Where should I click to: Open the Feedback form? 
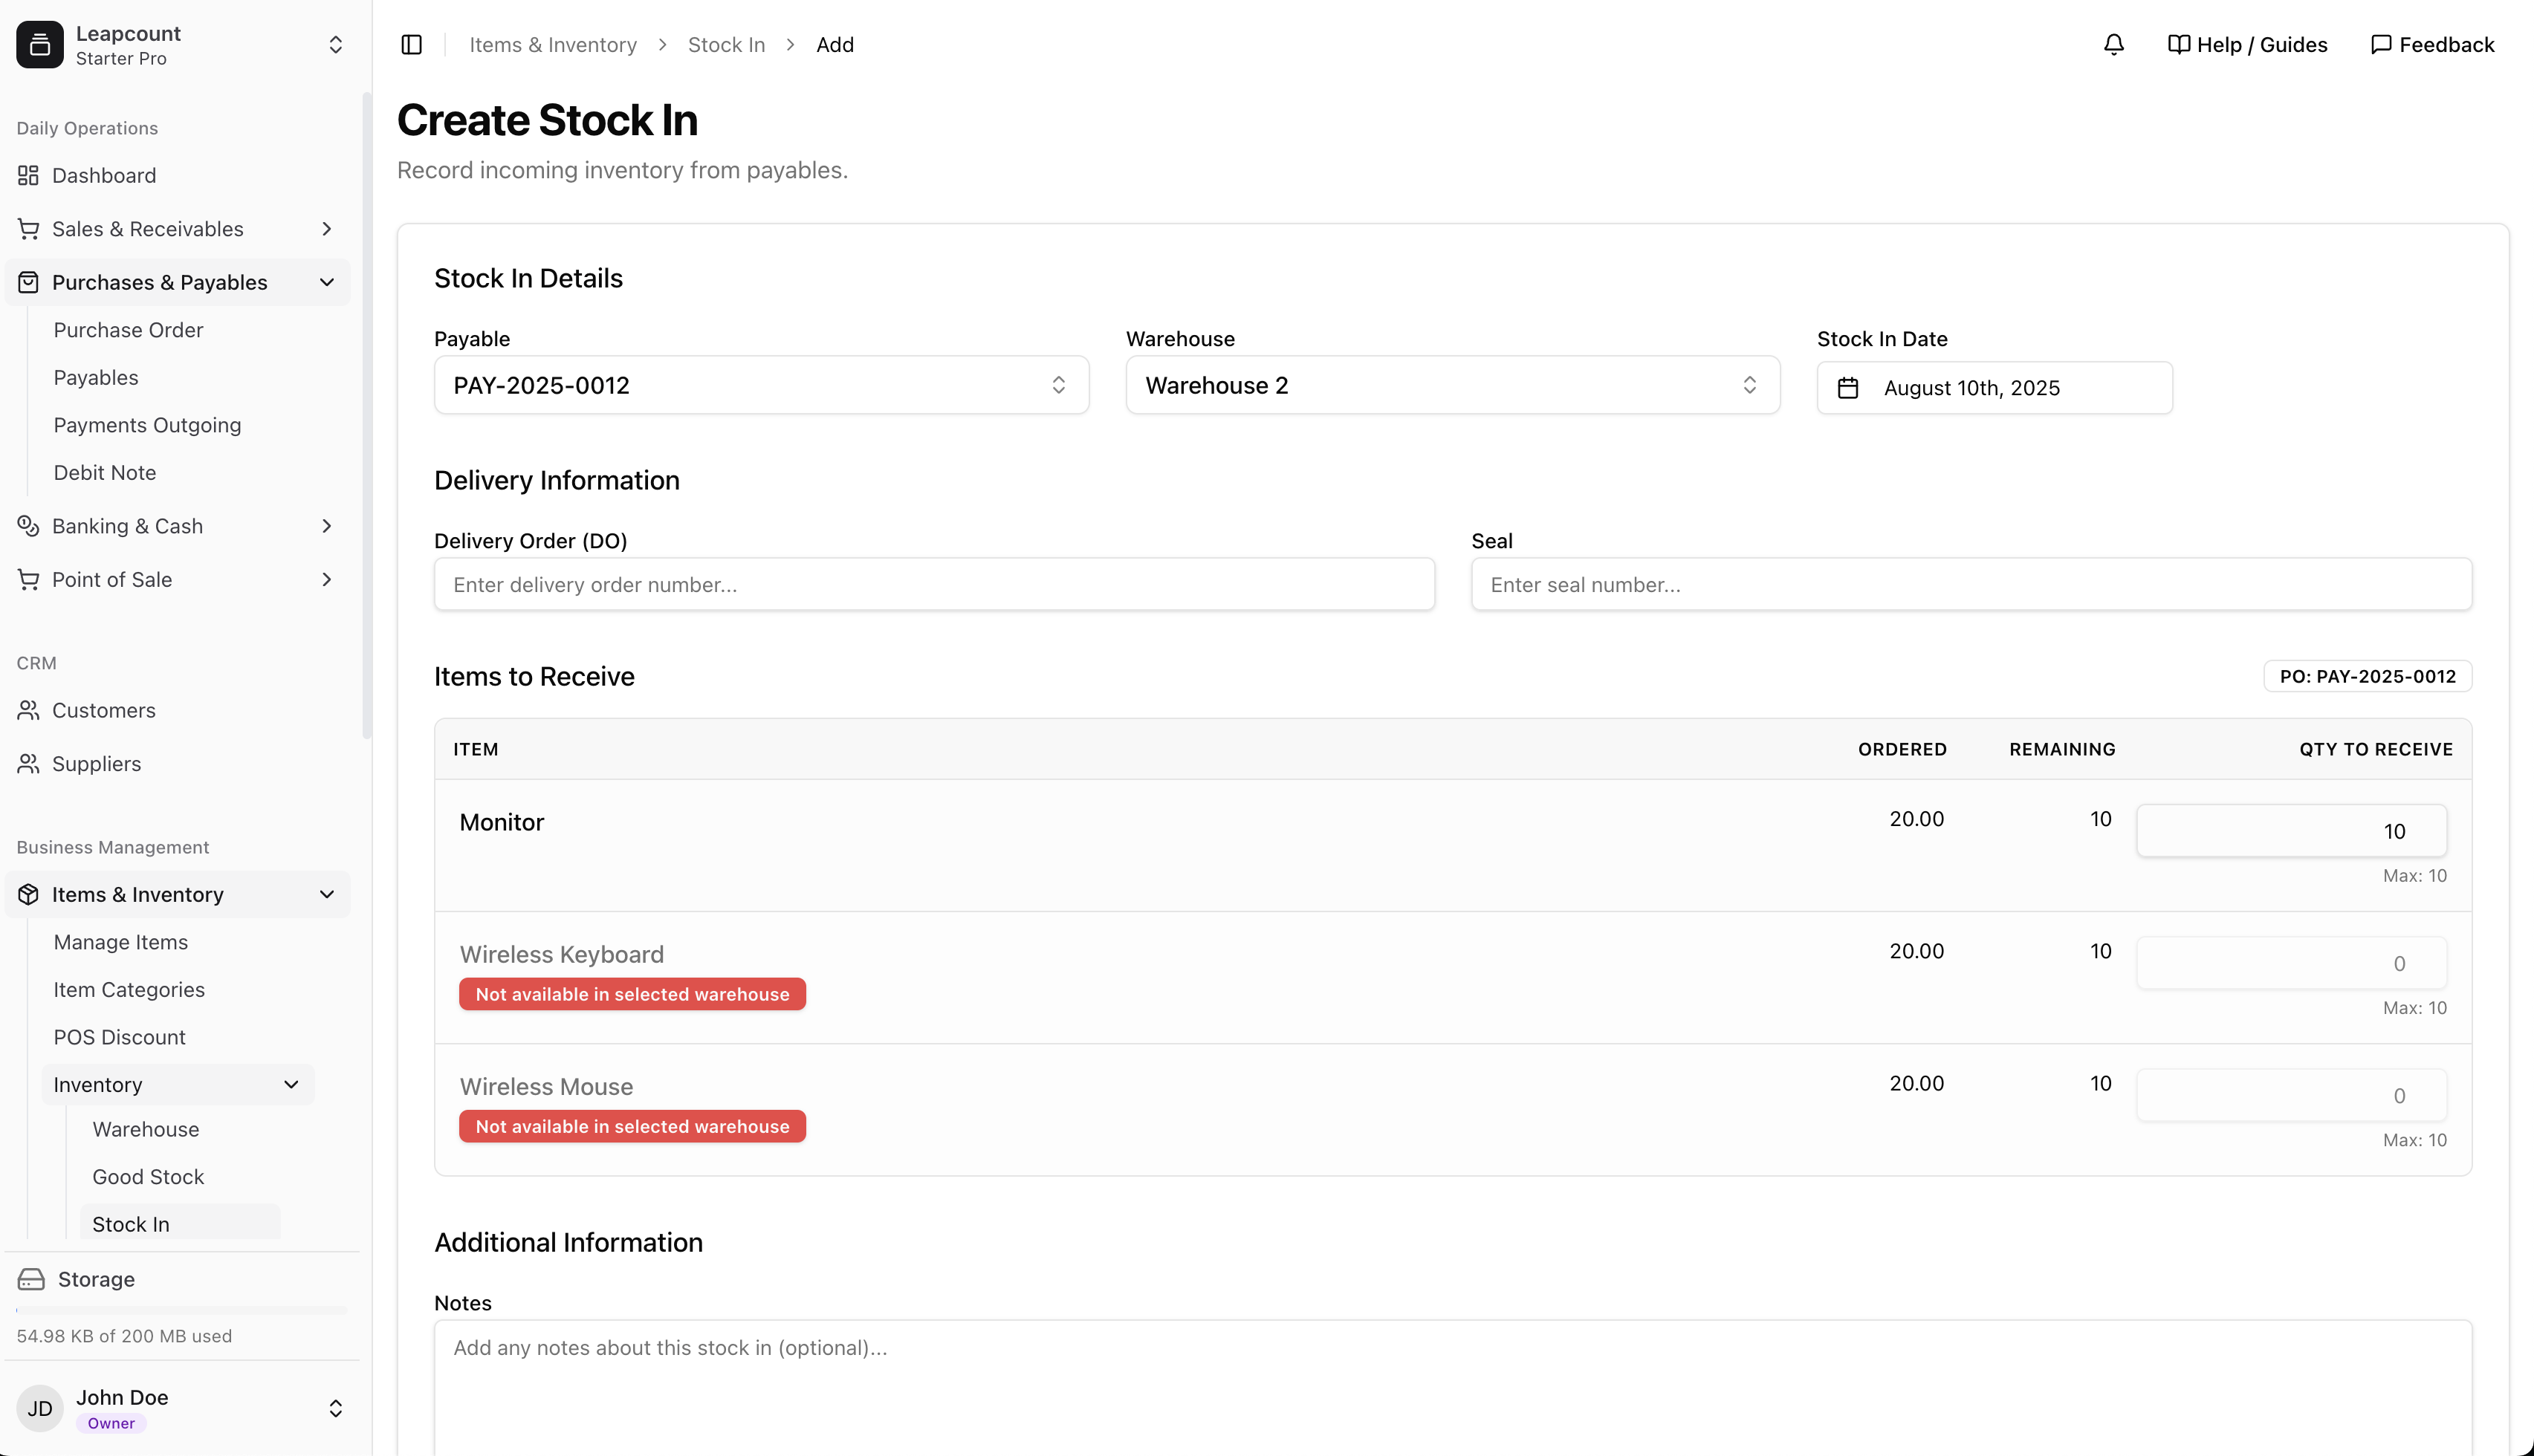2432,45
